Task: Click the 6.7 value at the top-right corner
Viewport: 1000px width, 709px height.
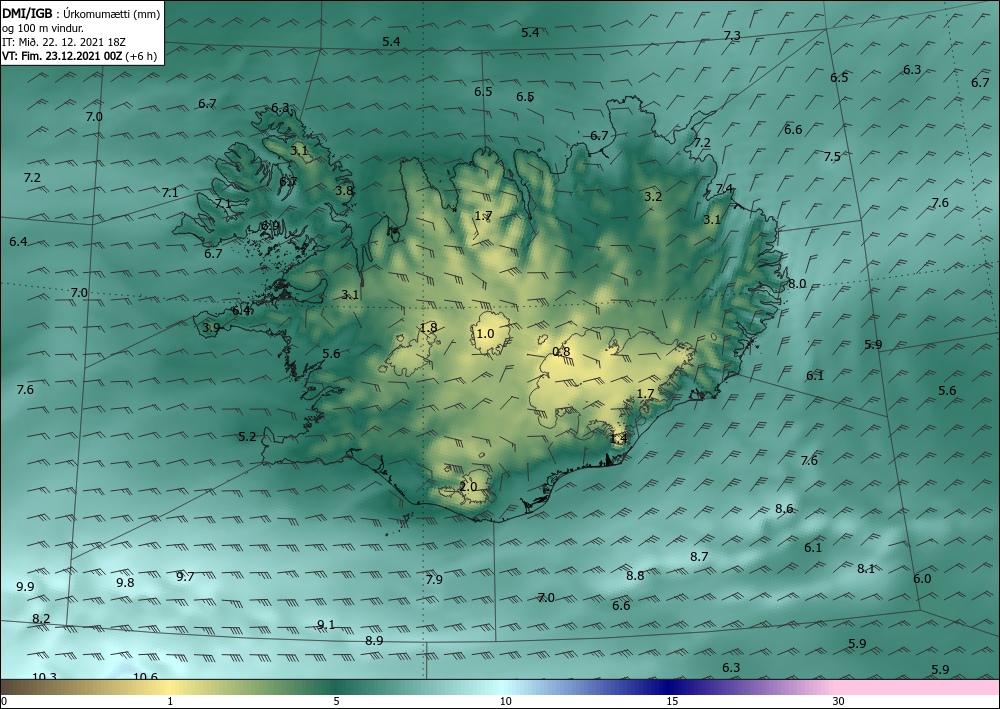Action: point(980,82)
